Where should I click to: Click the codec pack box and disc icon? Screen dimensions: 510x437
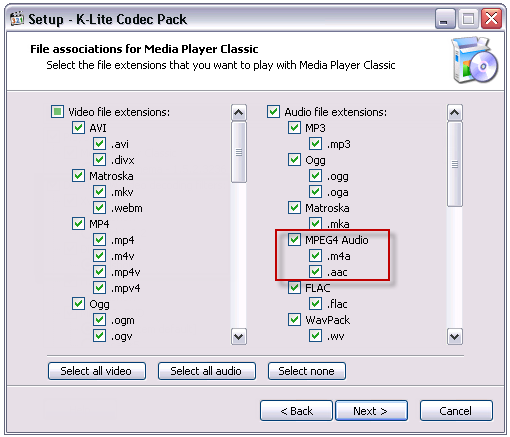[475, 60]
